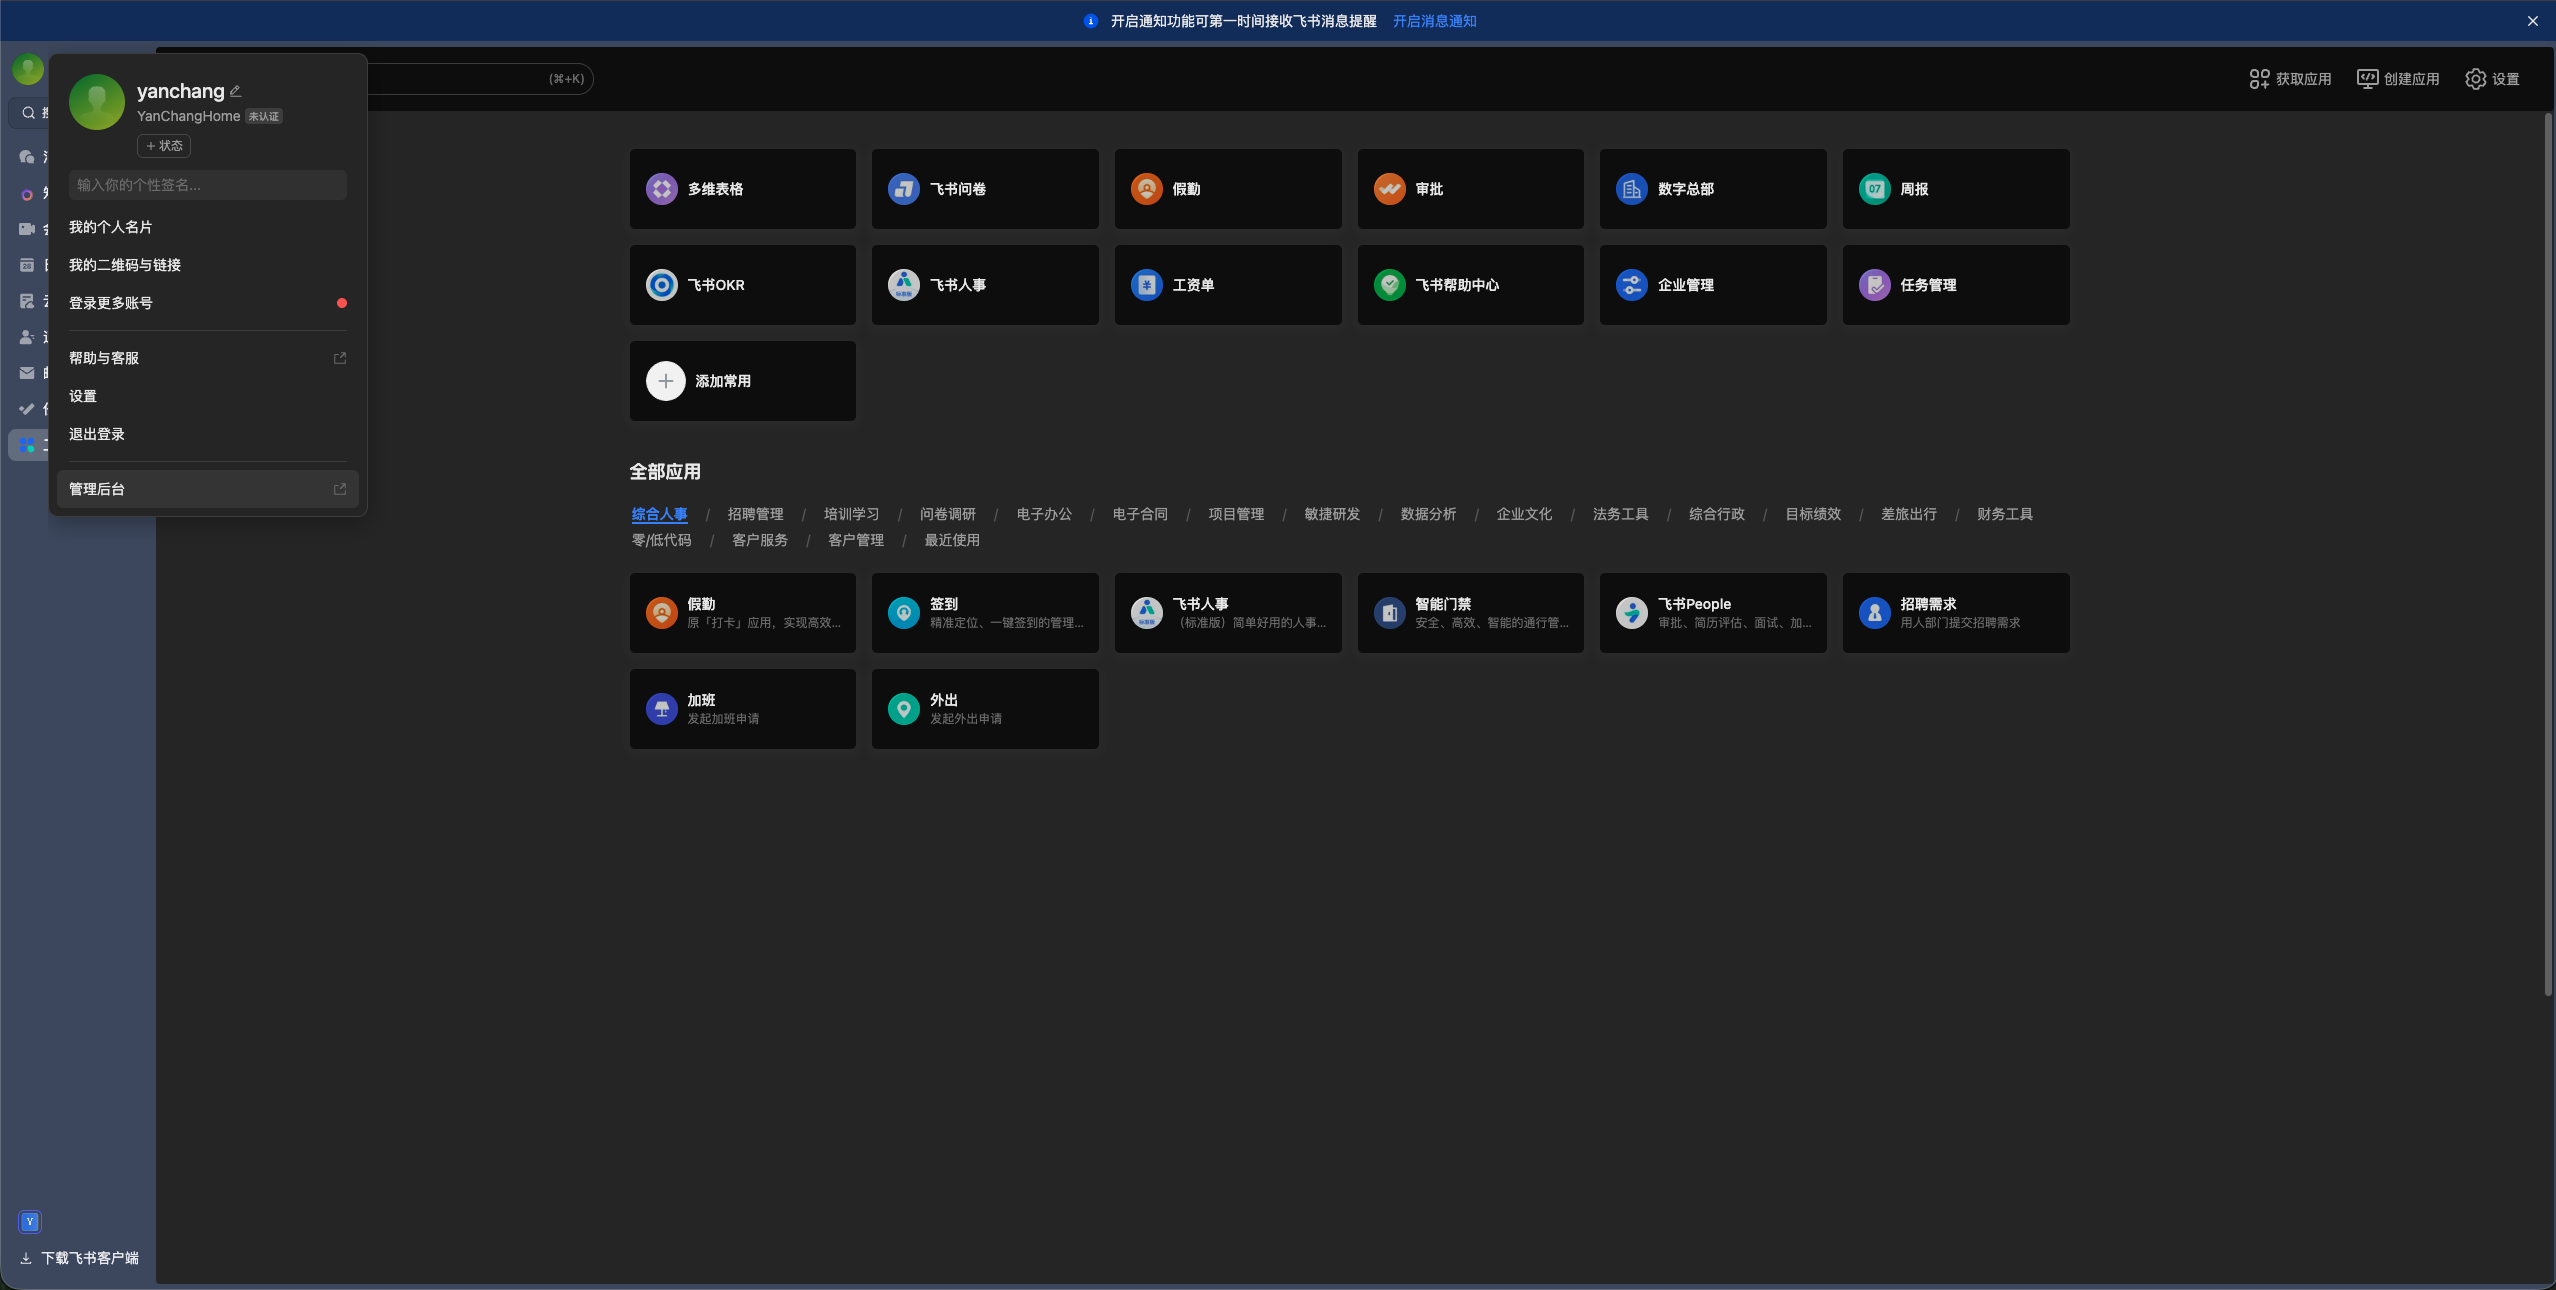Open the 飞书帮助中心 icon
Viewport: 2556px width, 1290px height.
click(x=1389, y=285)
